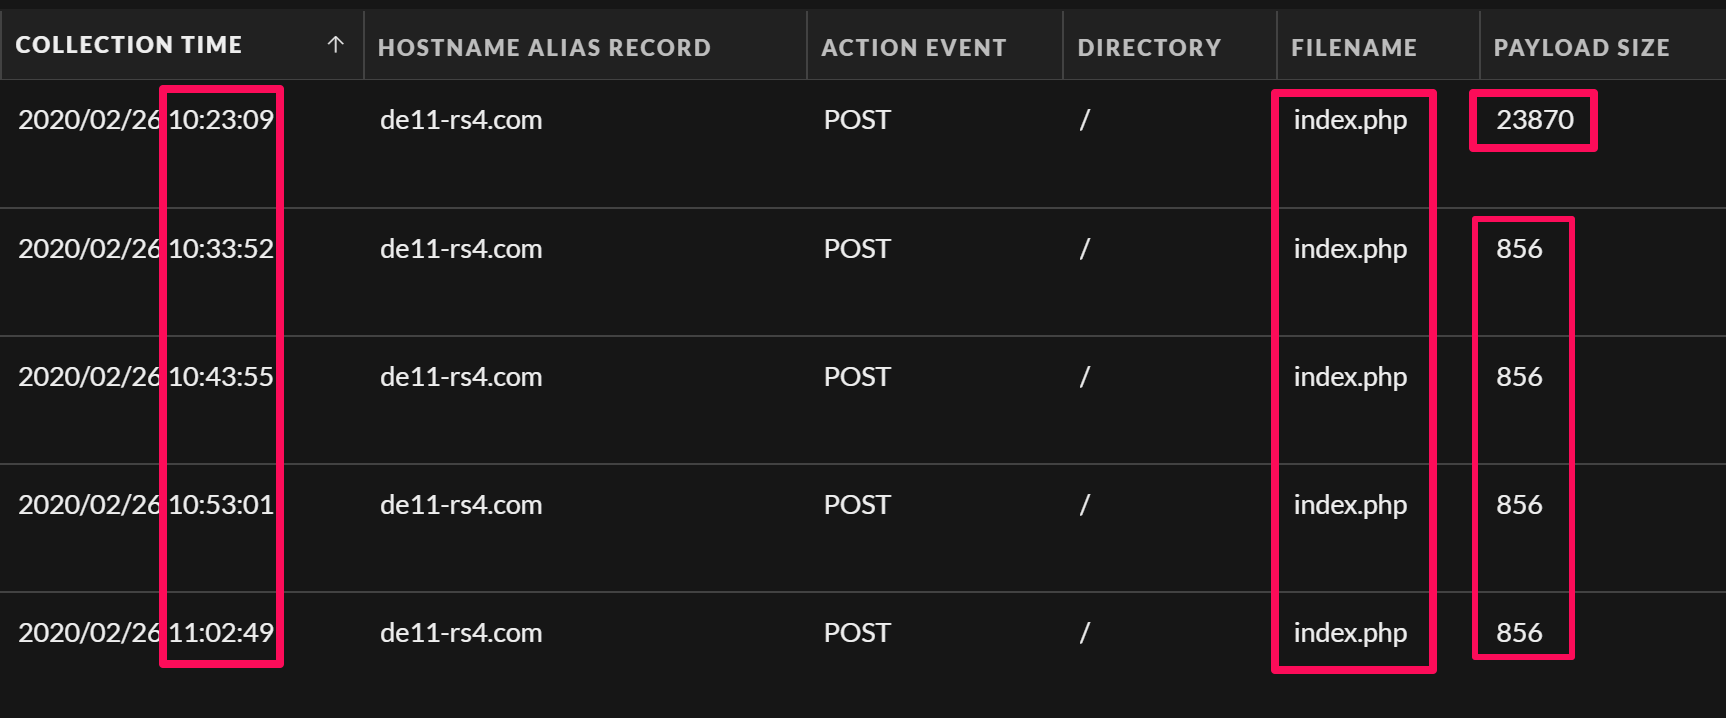Select the directory slash in the 10:23:09 row
1726x718 pixels.
[1084, 120]
